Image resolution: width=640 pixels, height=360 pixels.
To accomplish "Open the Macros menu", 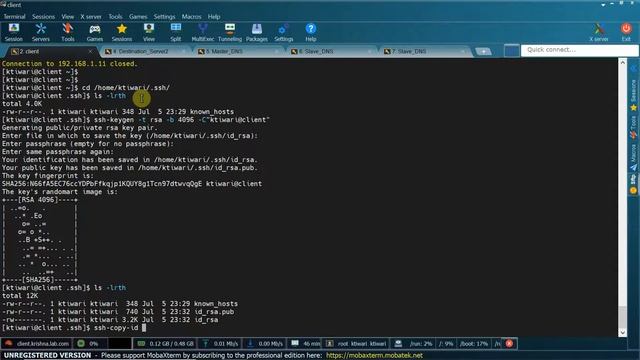I will 191,17.
